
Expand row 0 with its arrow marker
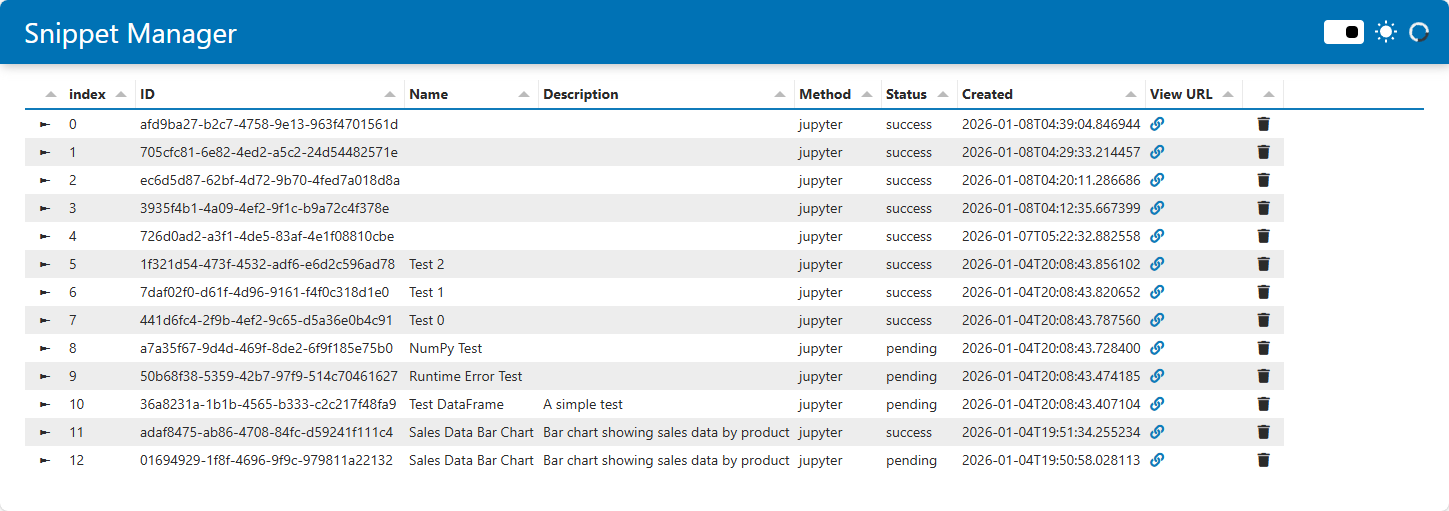point(44,124)
